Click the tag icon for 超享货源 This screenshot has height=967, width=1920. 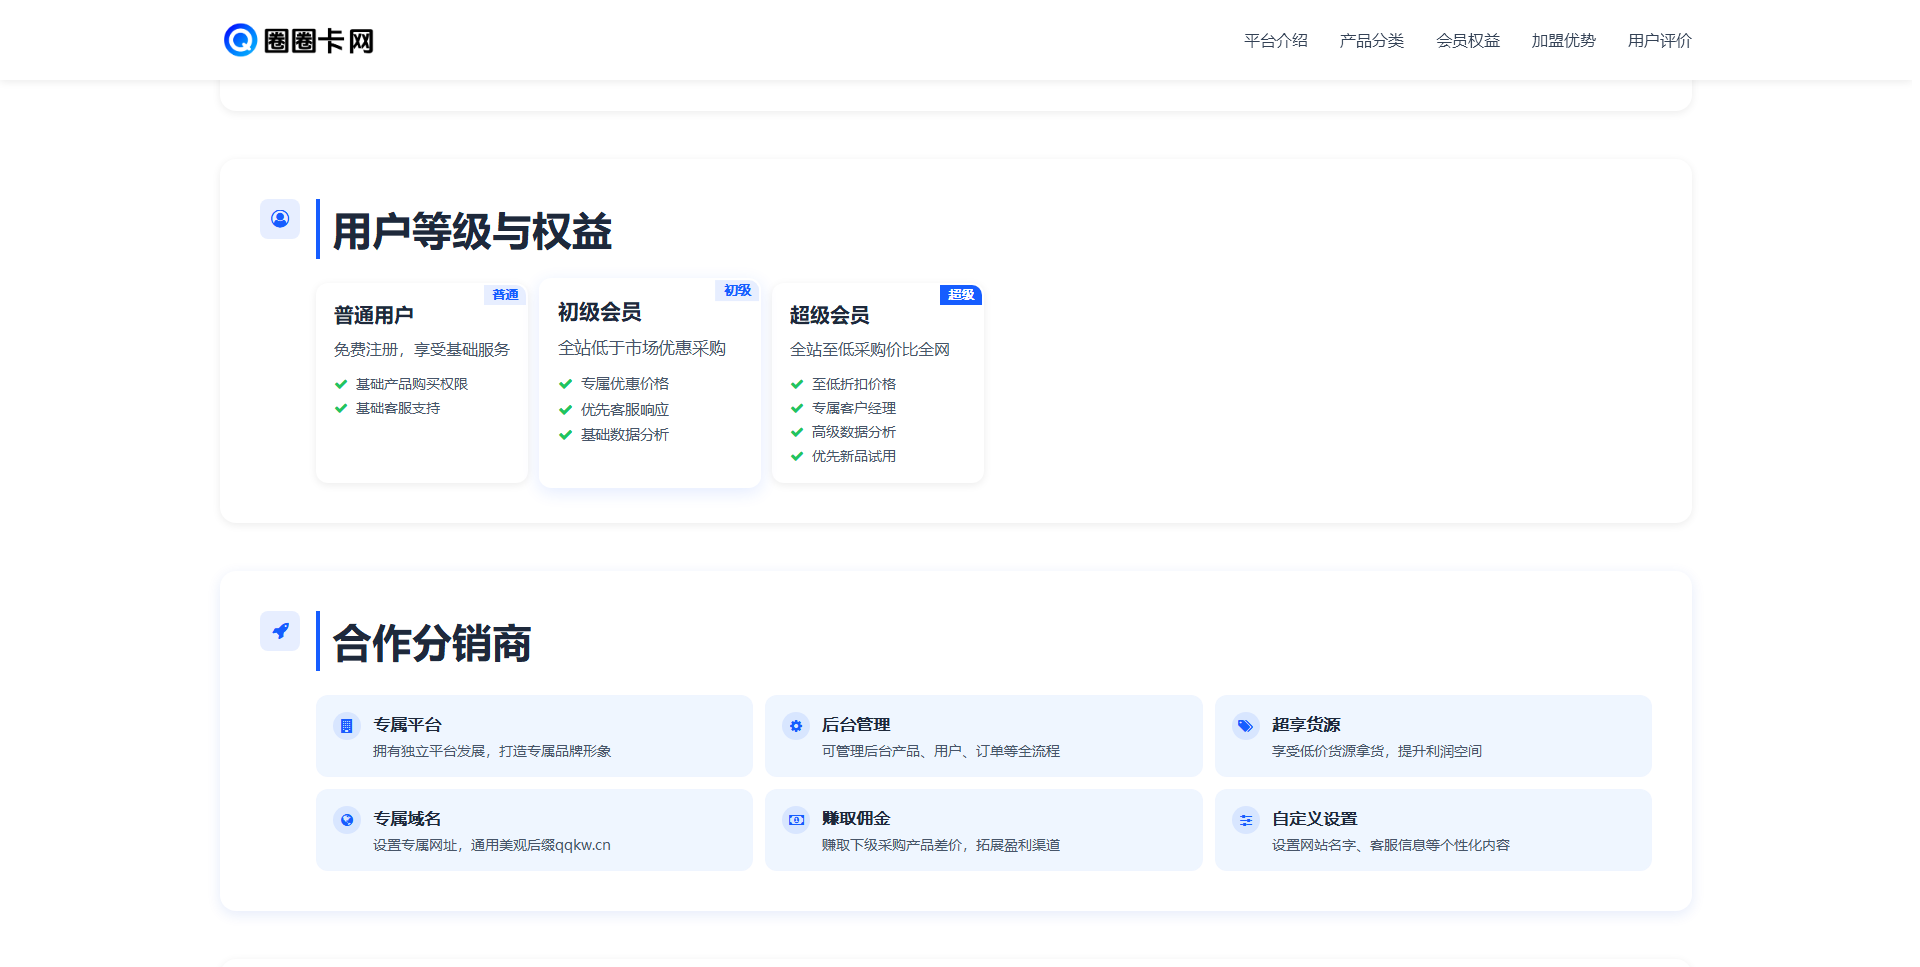pyautogui.click(x=1246, y=726)
